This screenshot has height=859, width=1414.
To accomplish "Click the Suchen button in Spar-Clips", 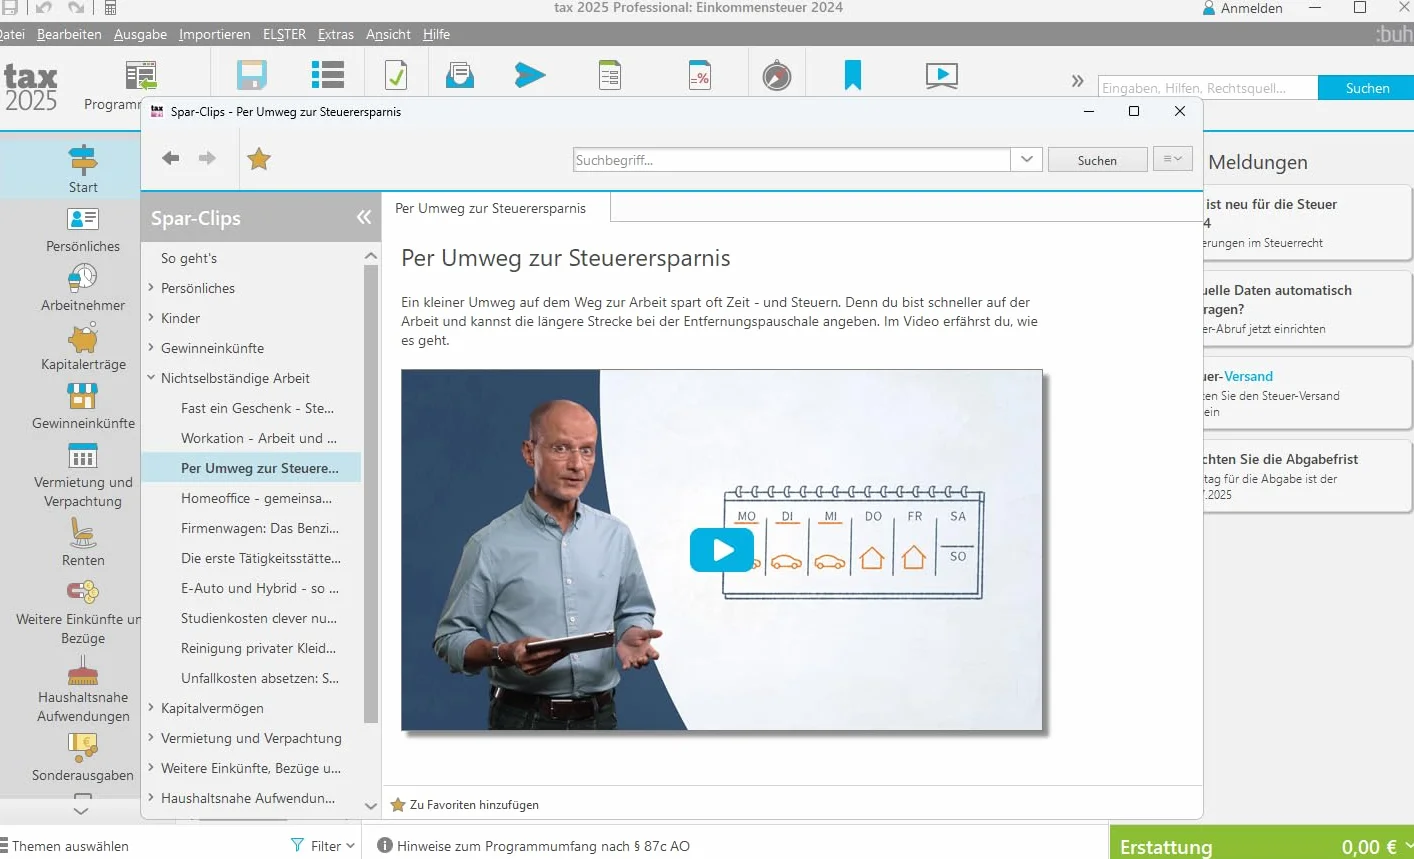I will [1097, 160].
